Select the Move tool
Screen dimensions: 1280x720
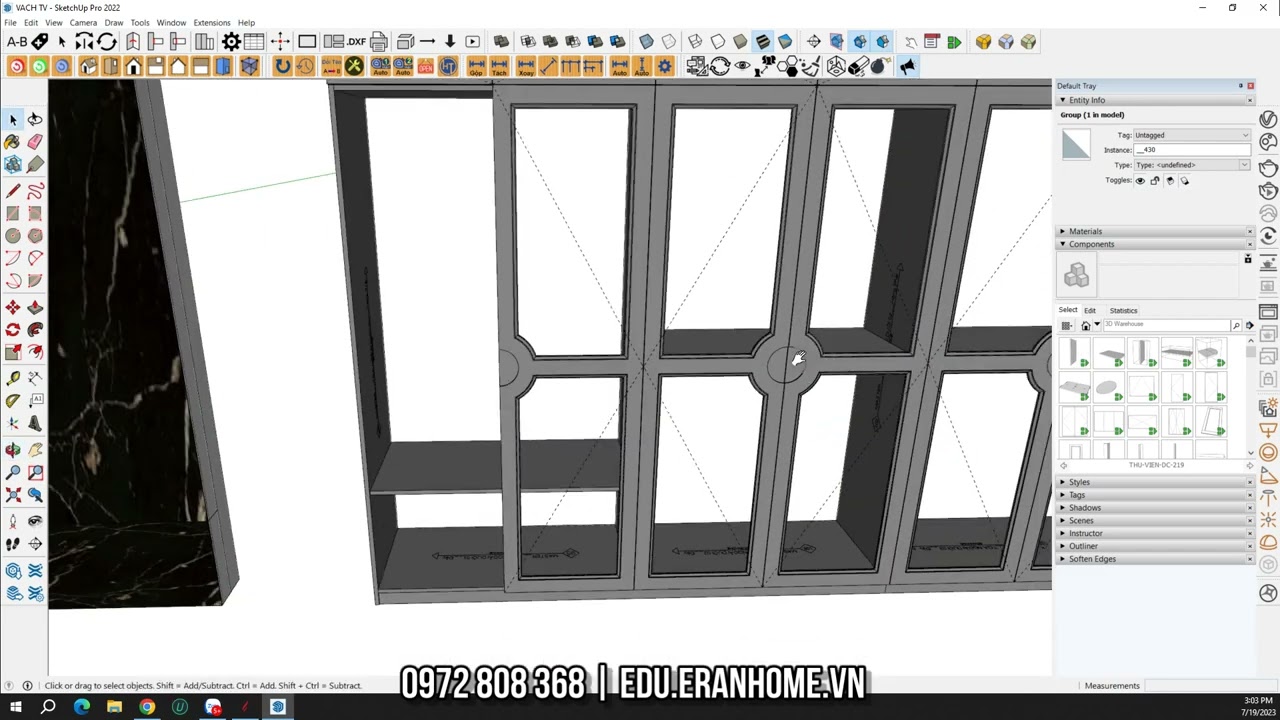13,308
